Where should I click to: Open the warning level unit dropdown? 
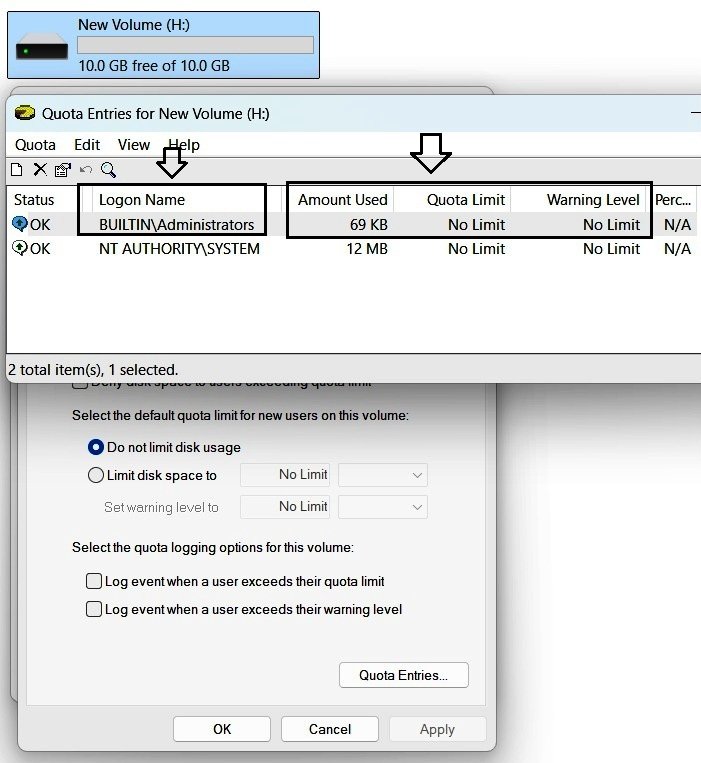tap(383, 507)
